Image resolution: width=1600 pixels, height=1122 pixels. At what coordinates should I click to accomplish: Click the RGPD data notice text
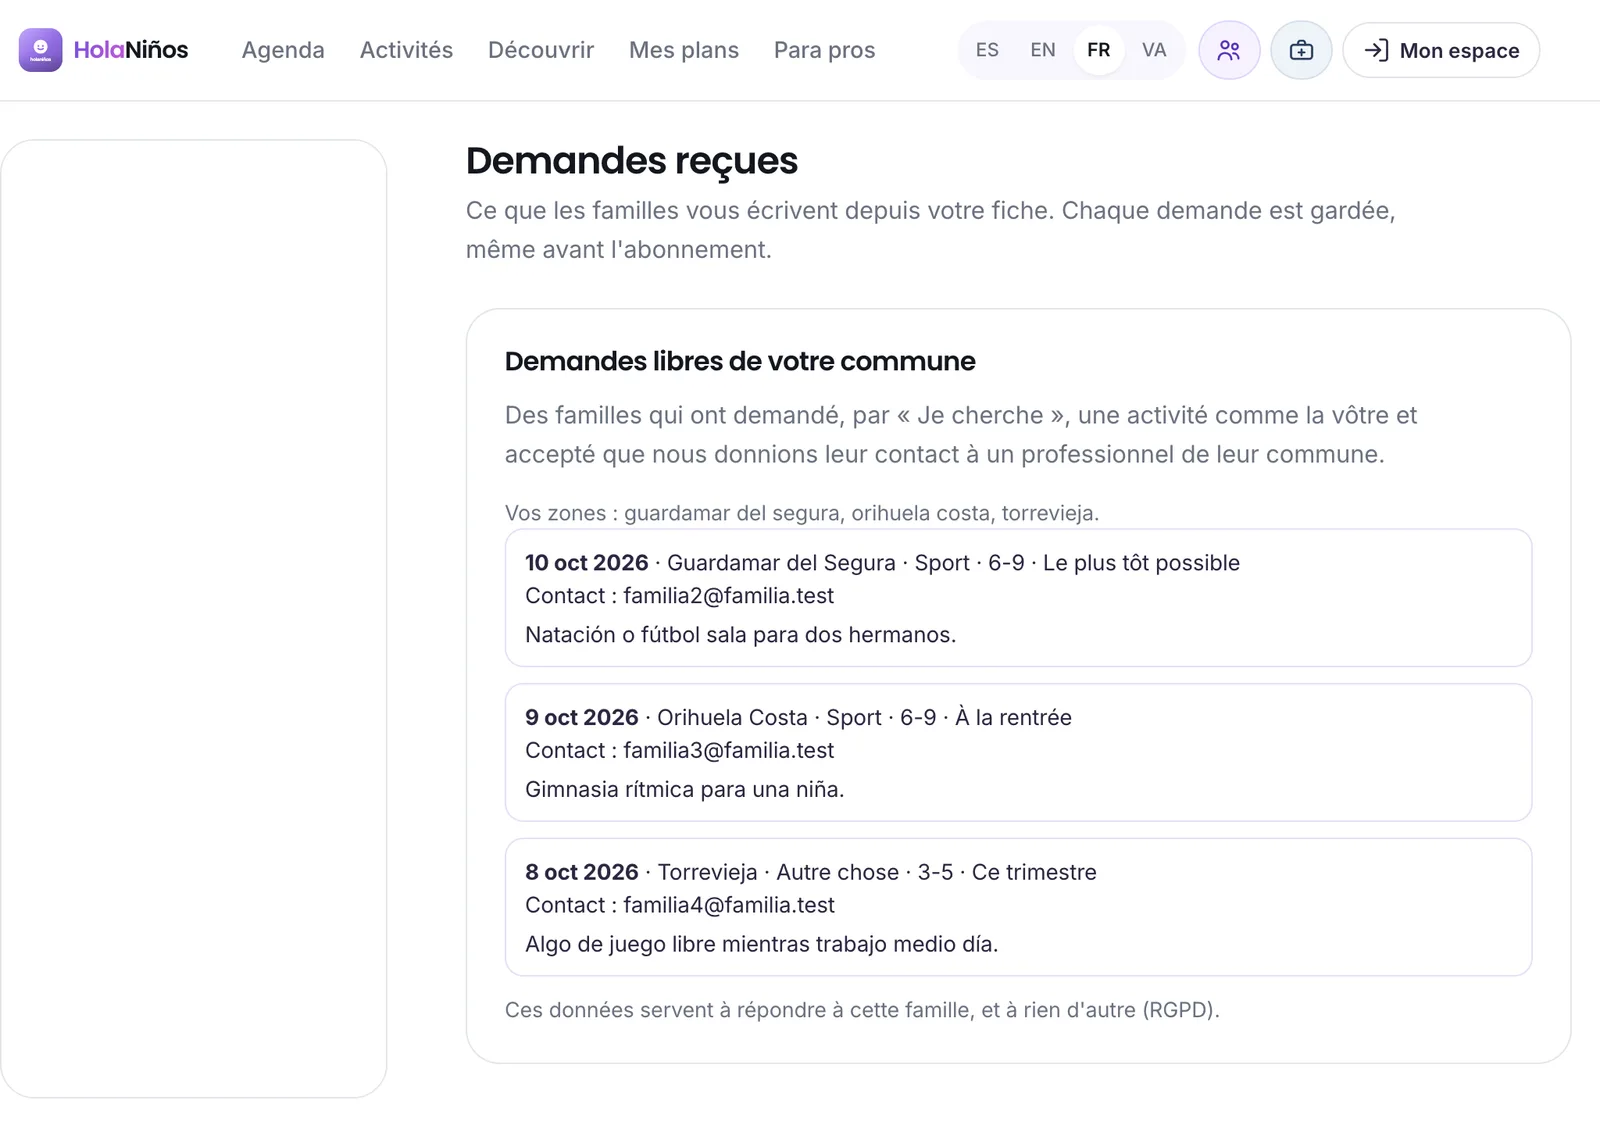(862, 1010)
